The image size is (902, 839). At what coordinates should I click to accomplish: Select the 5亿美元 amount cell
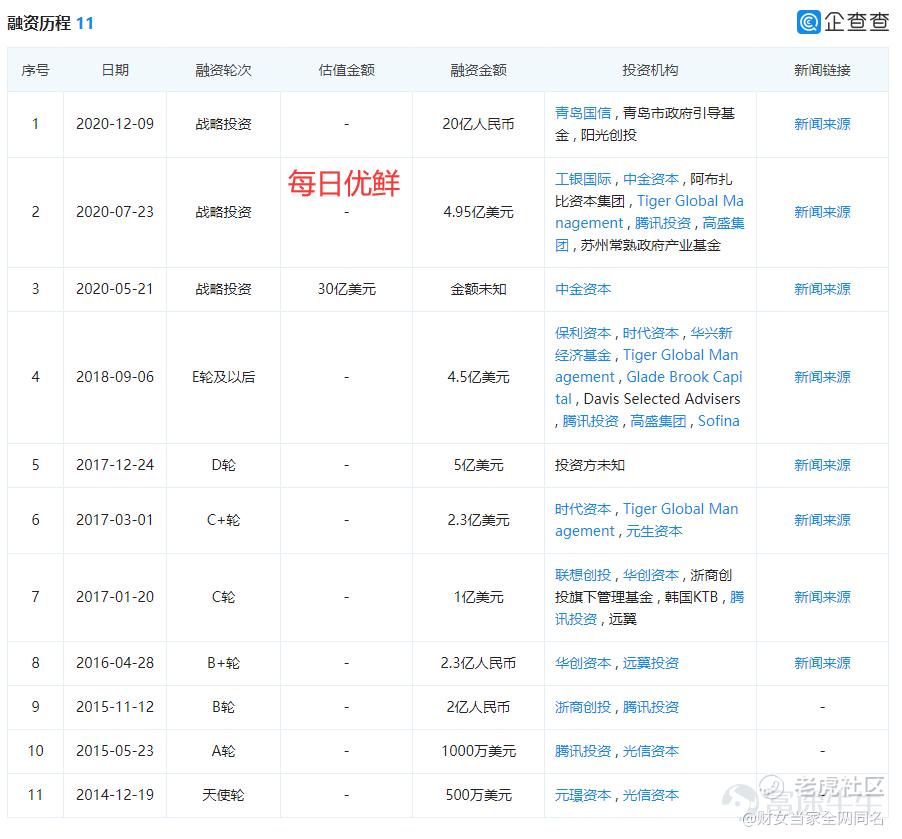(478, 466)
